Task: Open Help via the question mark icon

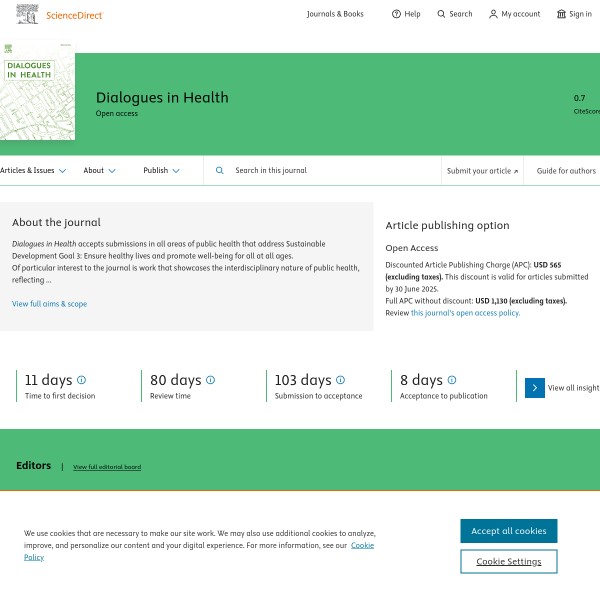Action: point(396,14)
